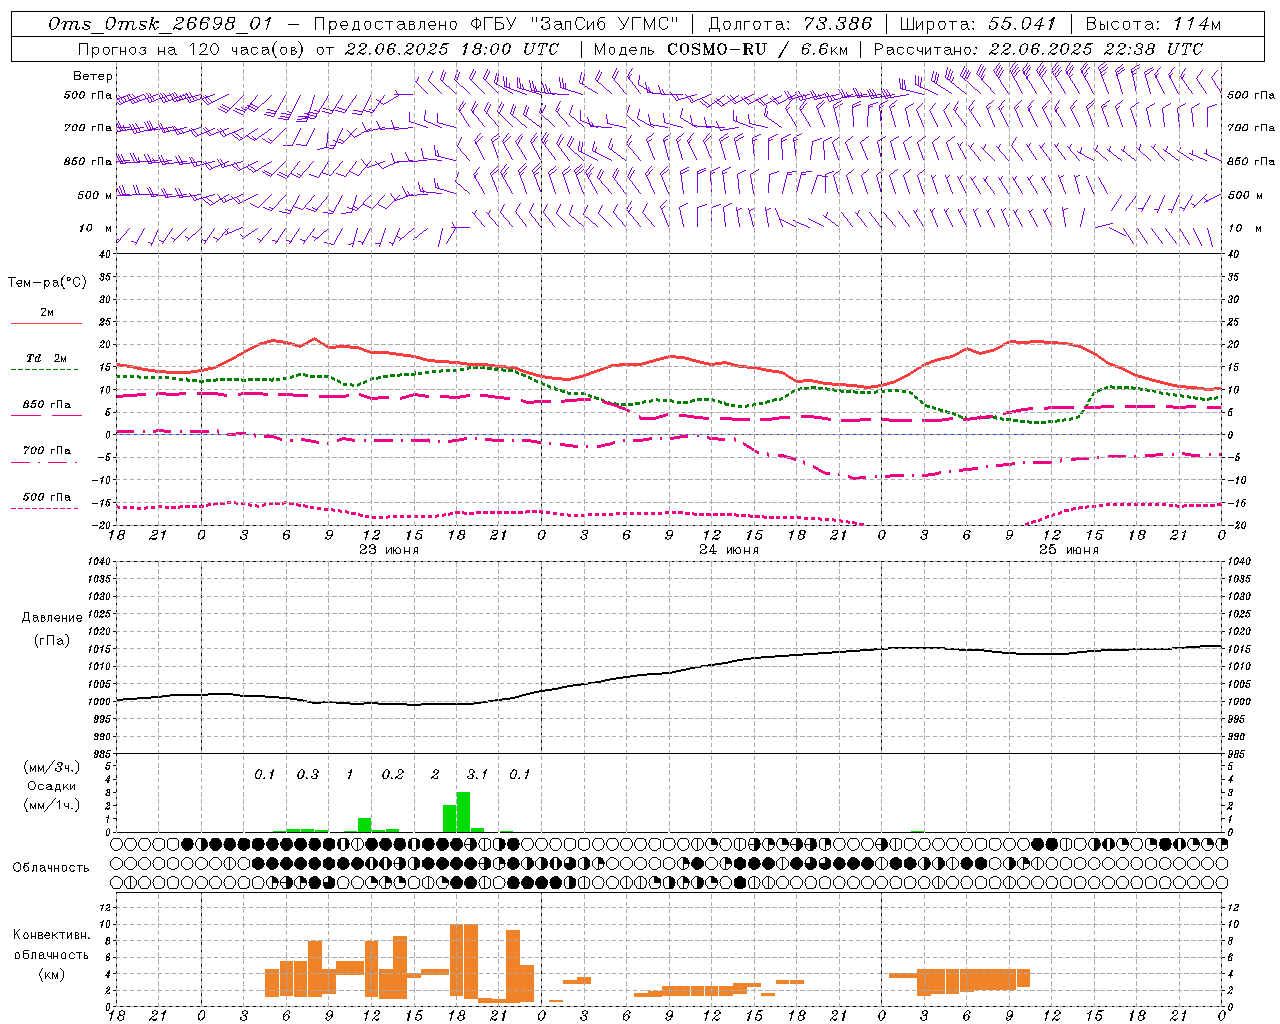Click the 700 гПа temperature legend entry
This screenshot has width=1280, height=1024.
click(47, 451)
